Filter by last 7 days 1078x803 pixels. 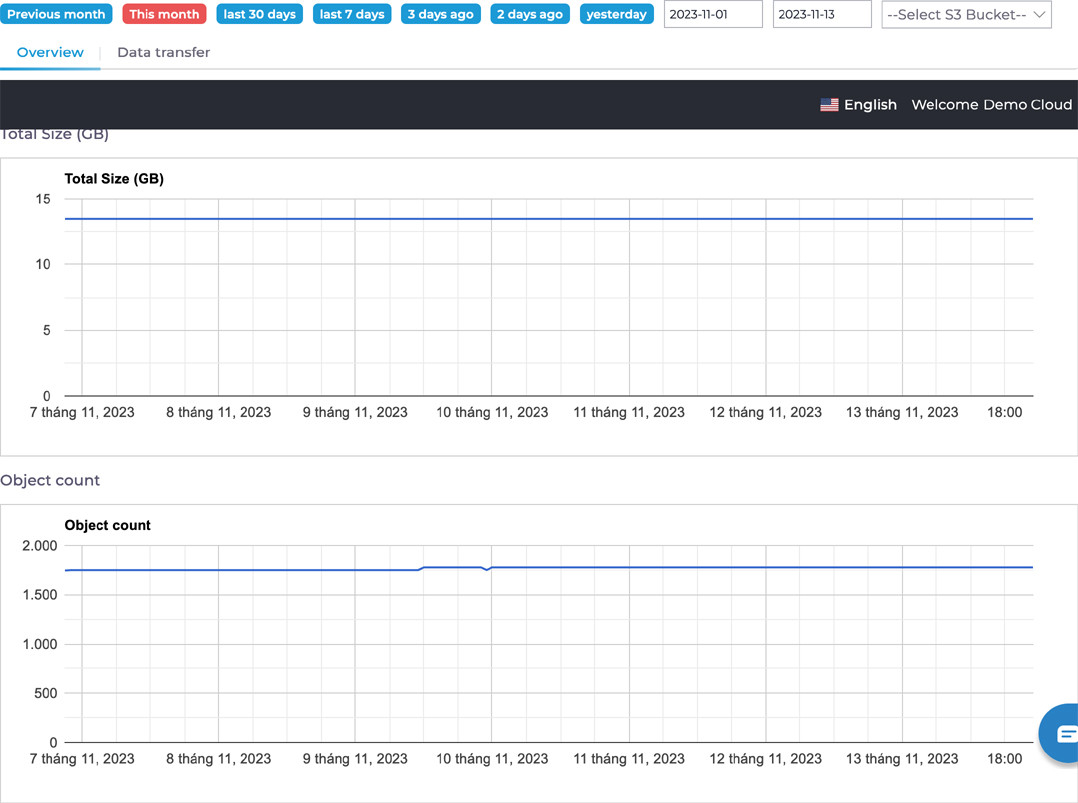click(x=352, y=15)
